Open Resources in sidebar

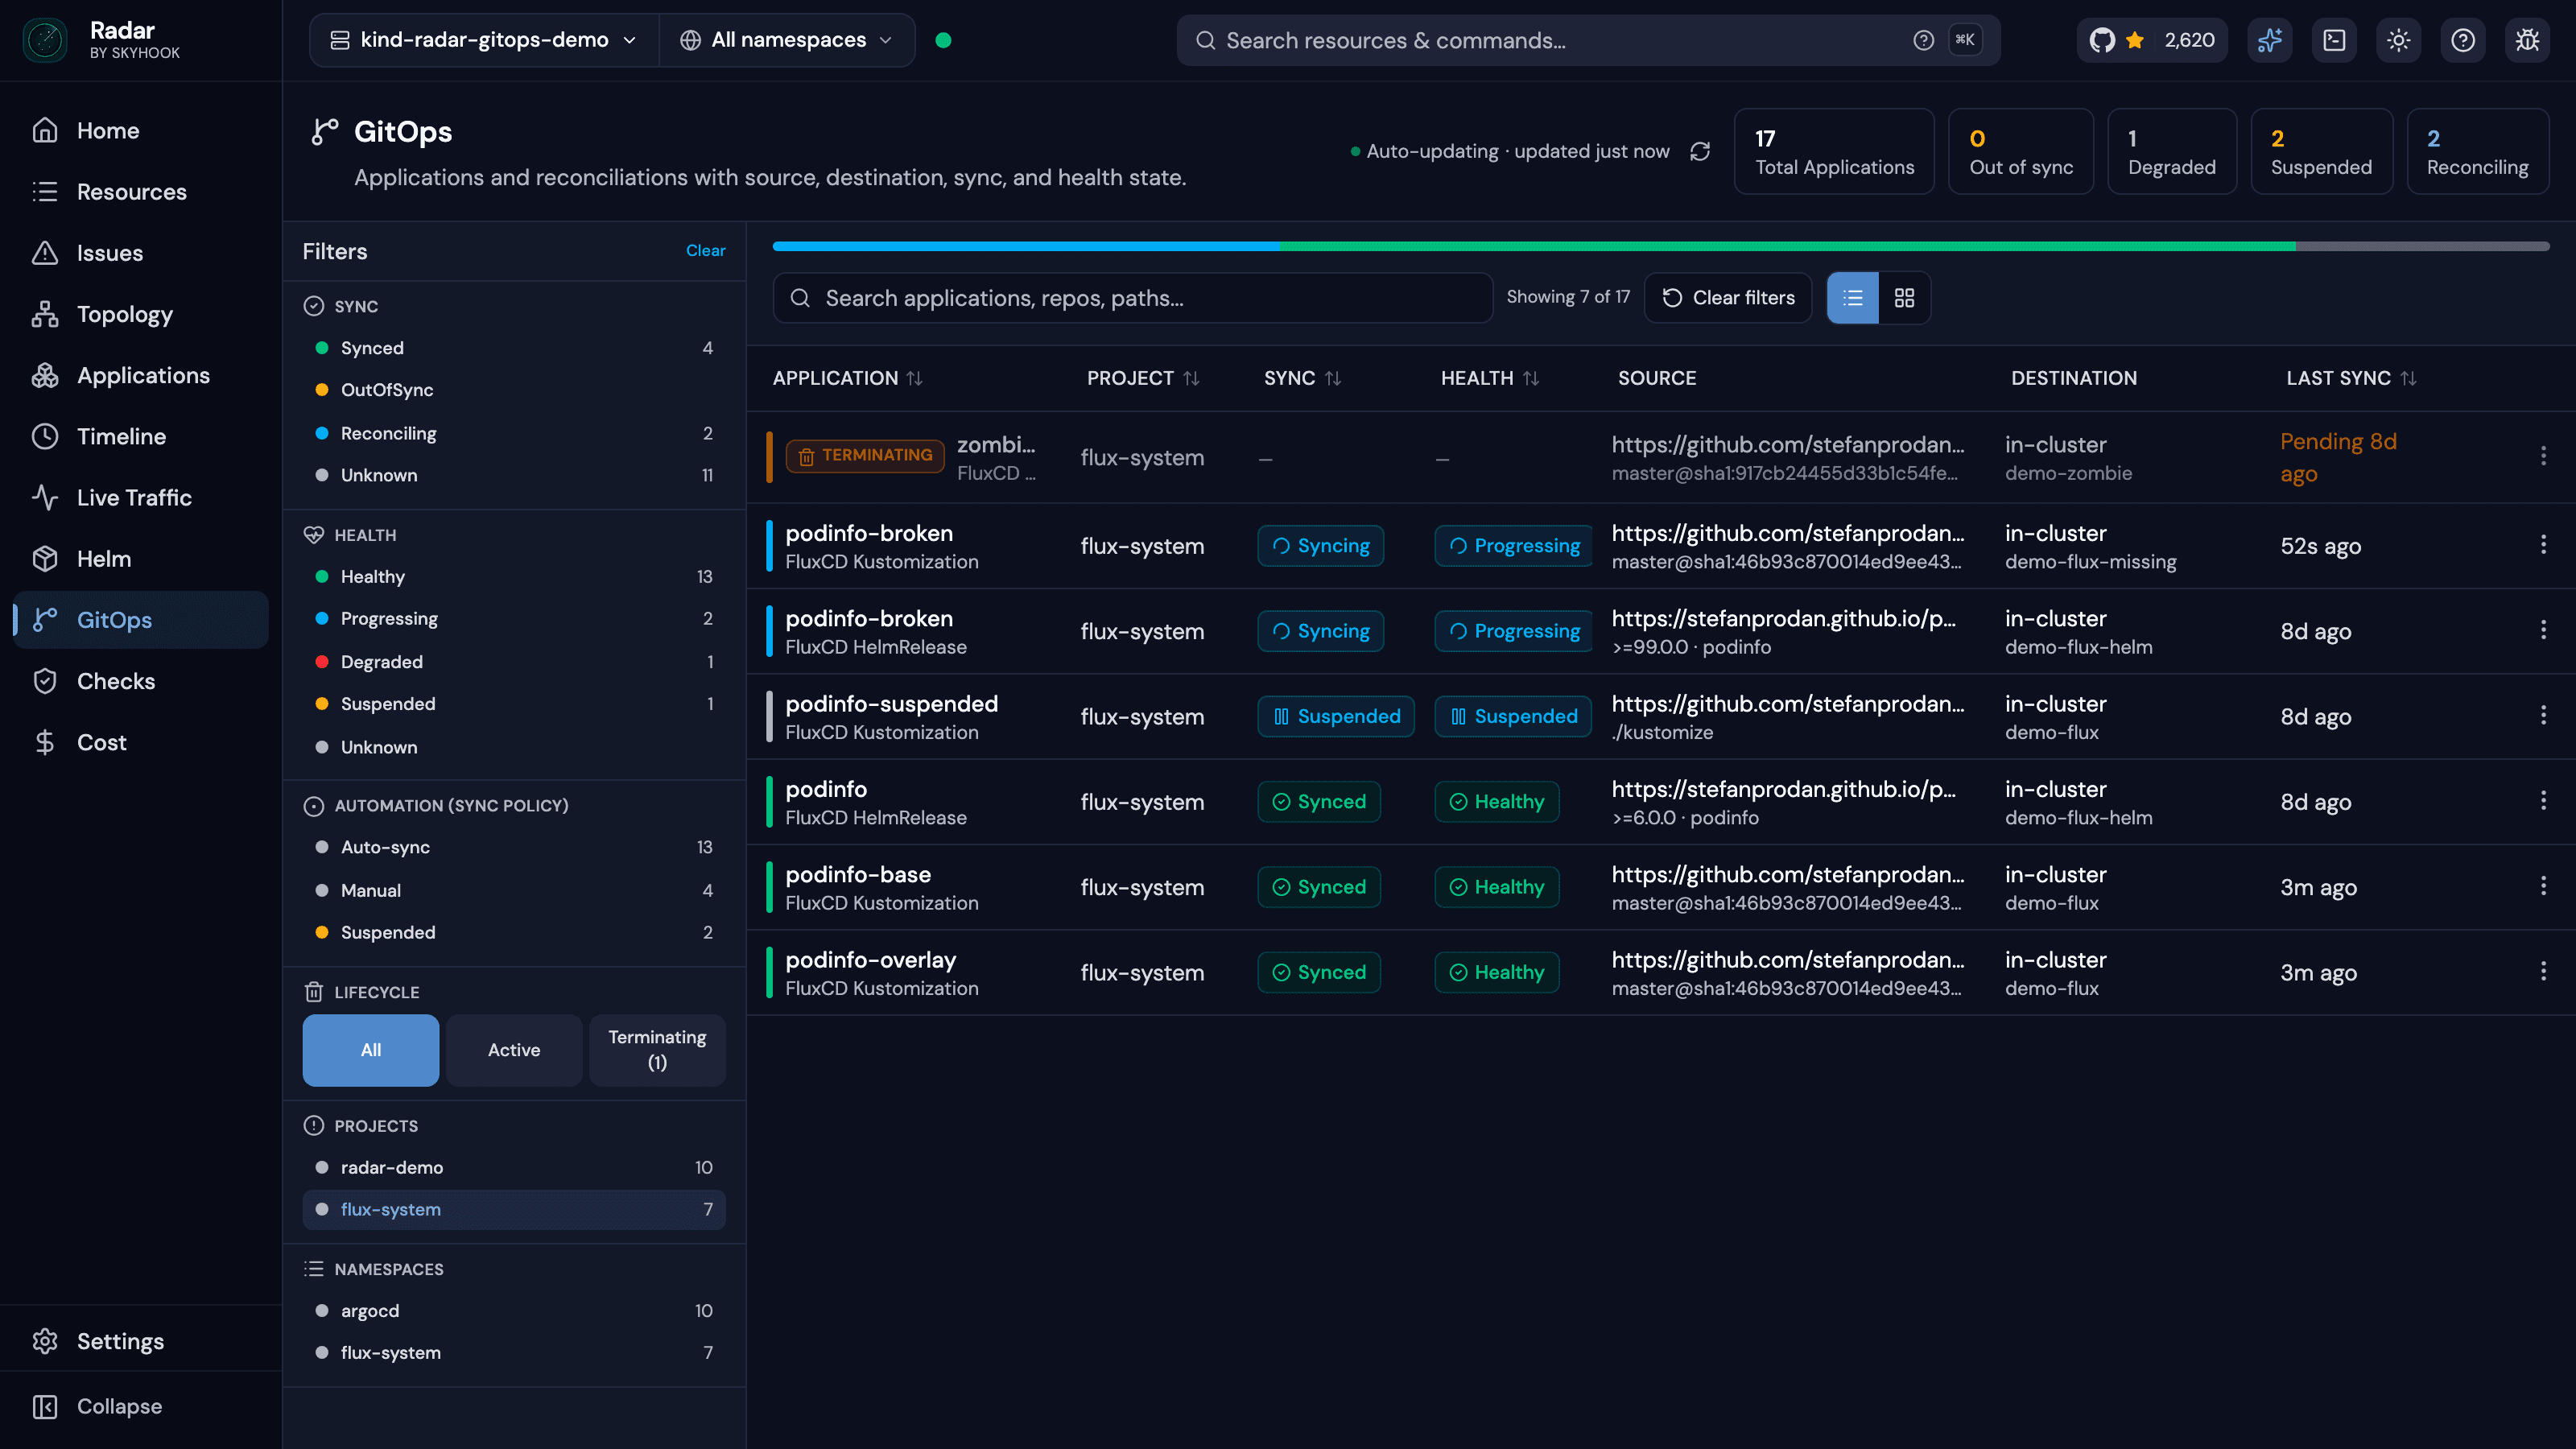pos(140,192)
